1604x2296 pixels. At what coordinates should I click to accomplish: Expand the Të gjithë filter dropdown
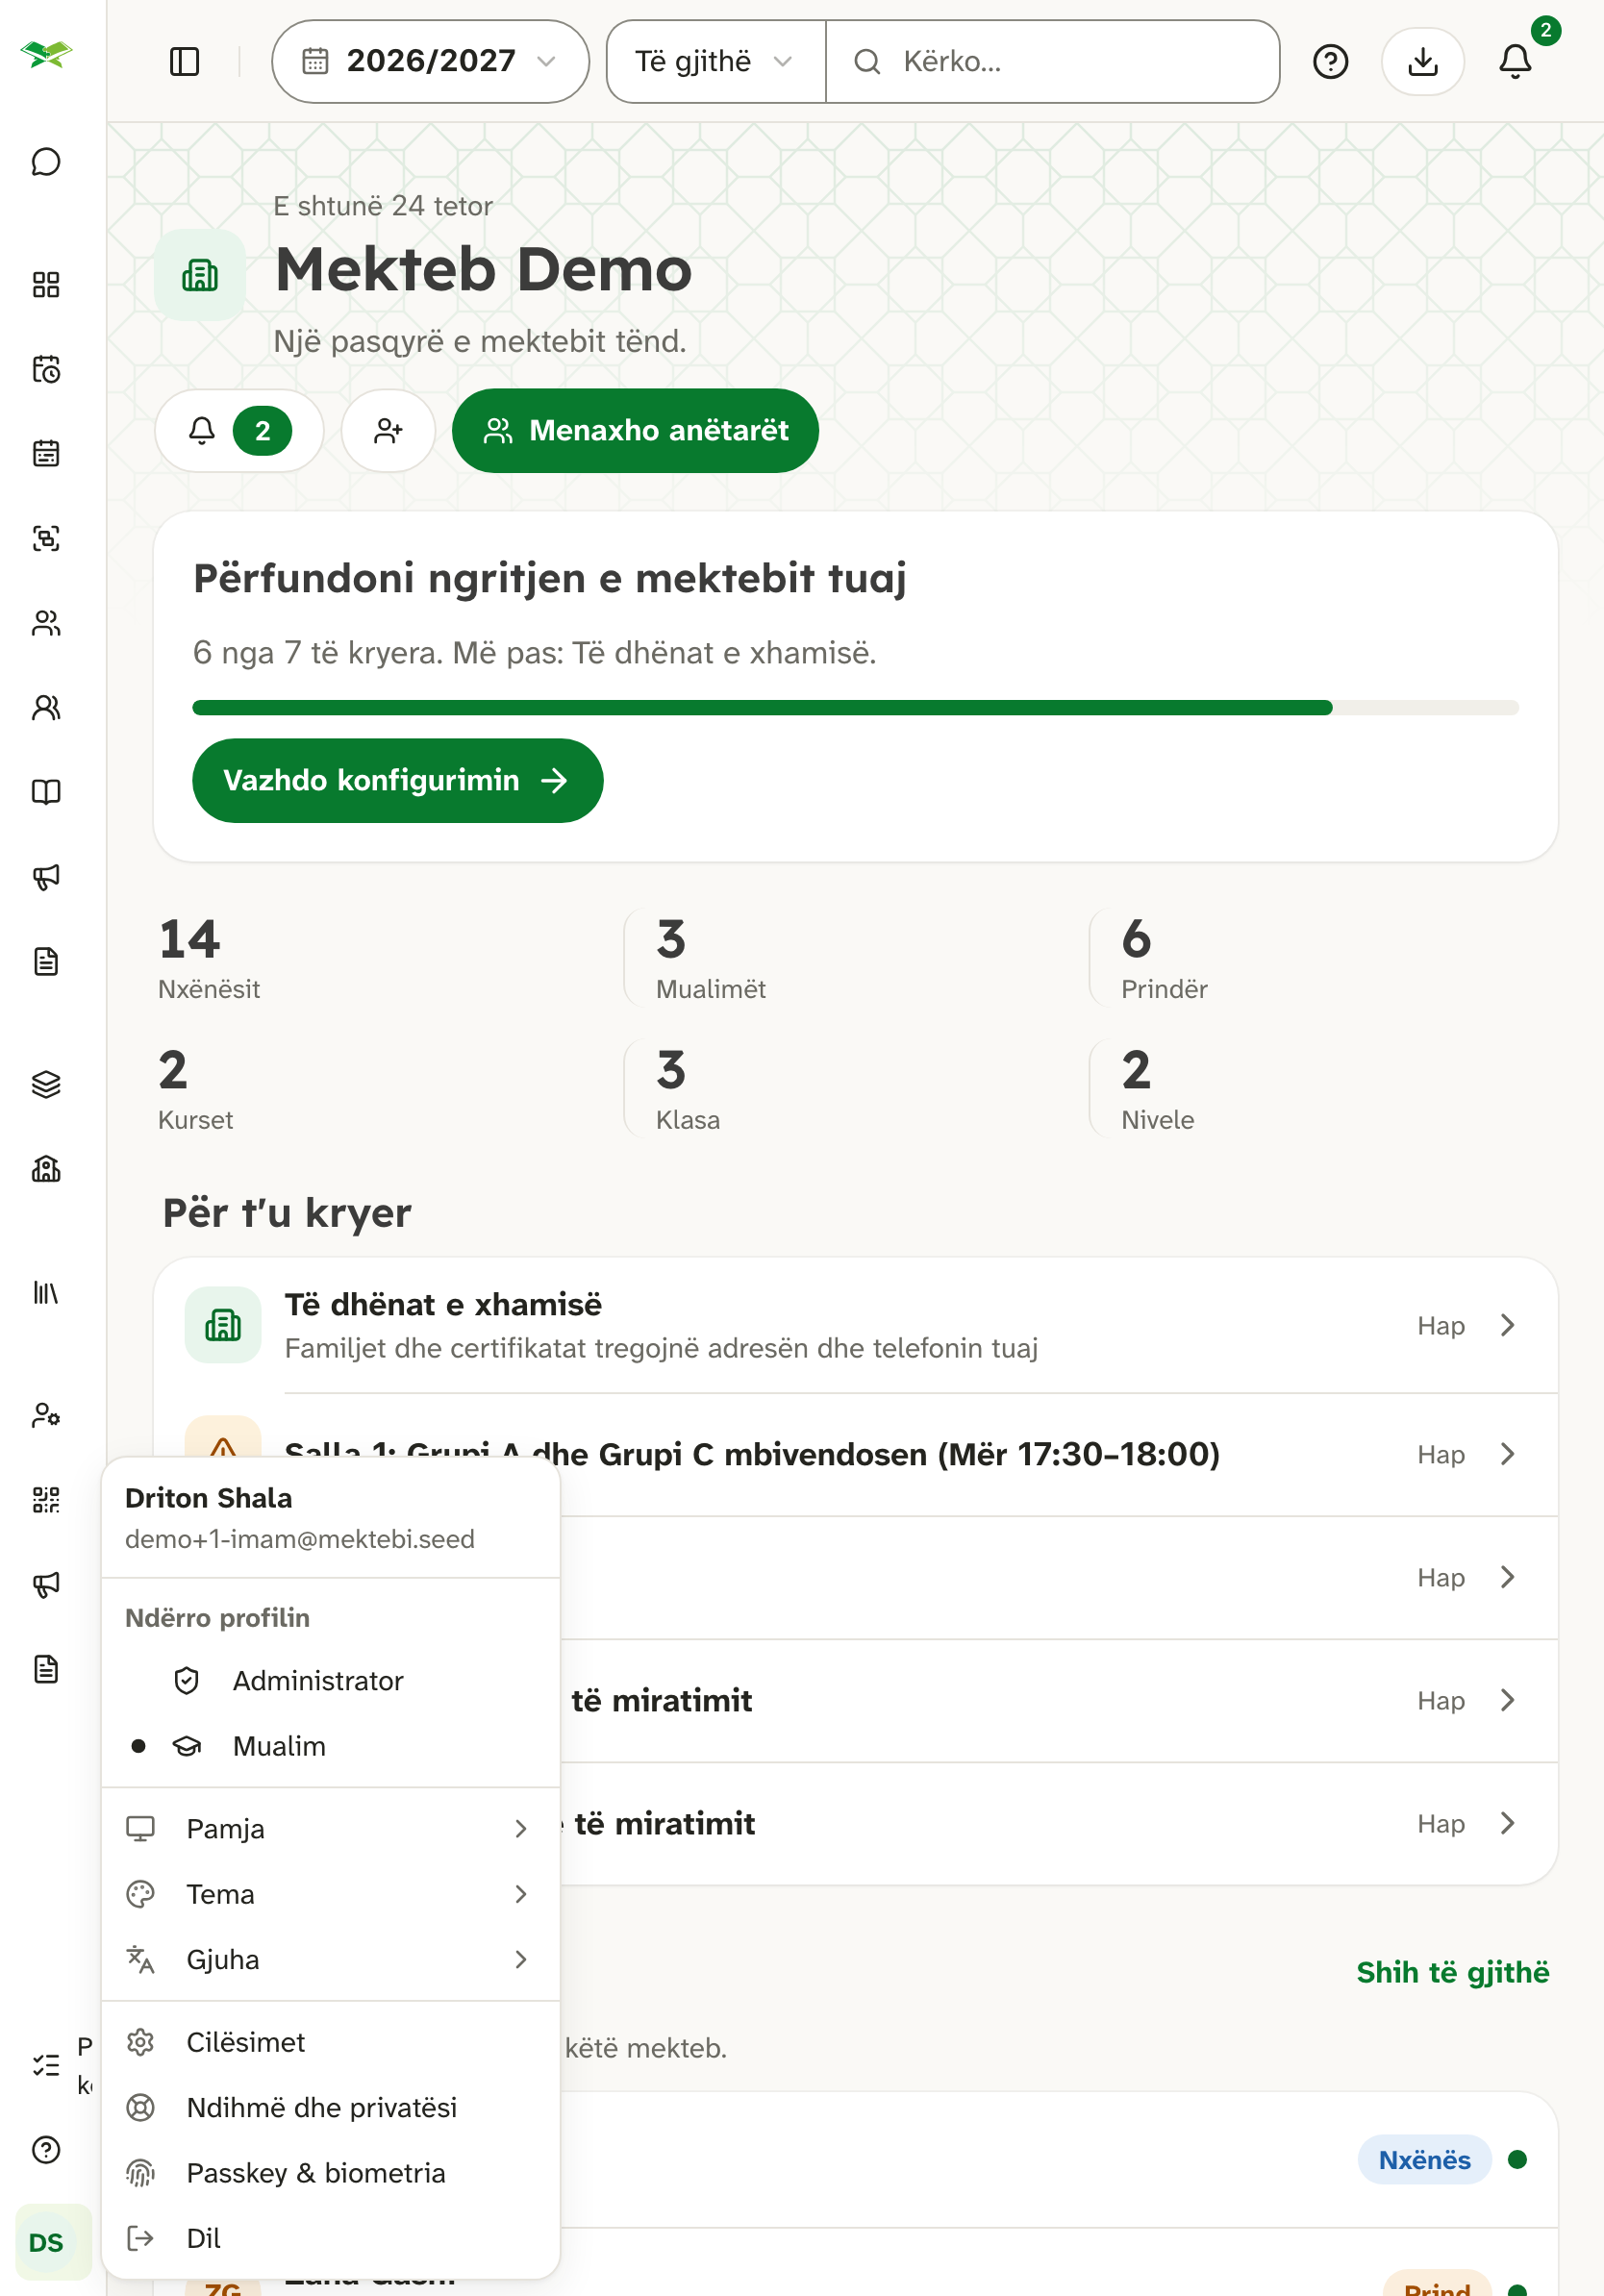point(716,62)
